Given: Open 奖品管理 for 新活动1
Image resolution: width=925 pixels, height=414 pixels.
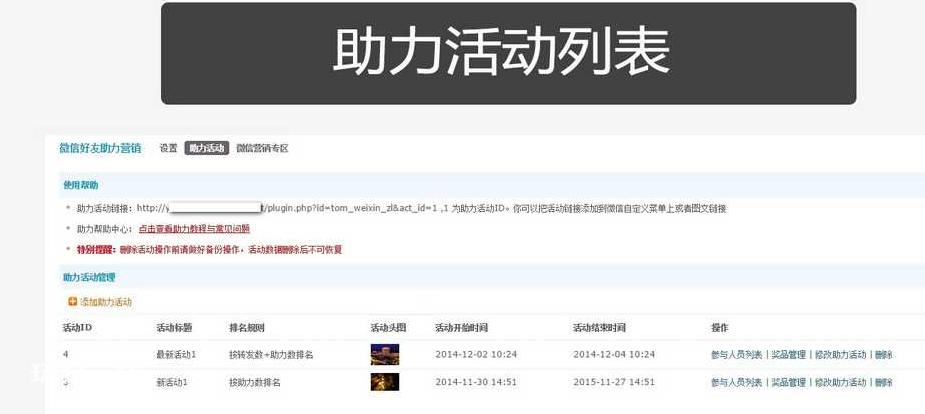Looking at the screenshot, I should pyautogui.click(x=788, y=383).
